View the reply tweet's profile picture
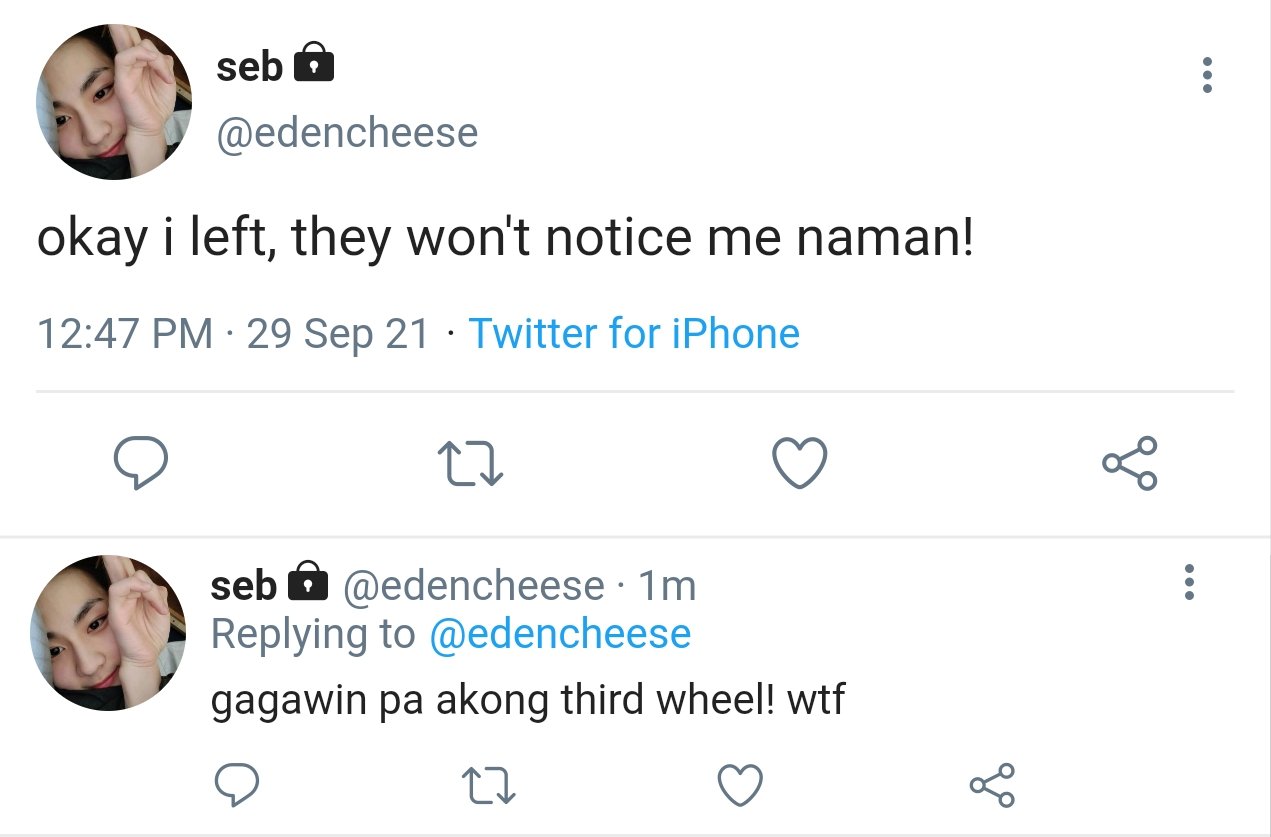Image resolution: width=1271 pixels, height=837 pixels. click(110, 633)
